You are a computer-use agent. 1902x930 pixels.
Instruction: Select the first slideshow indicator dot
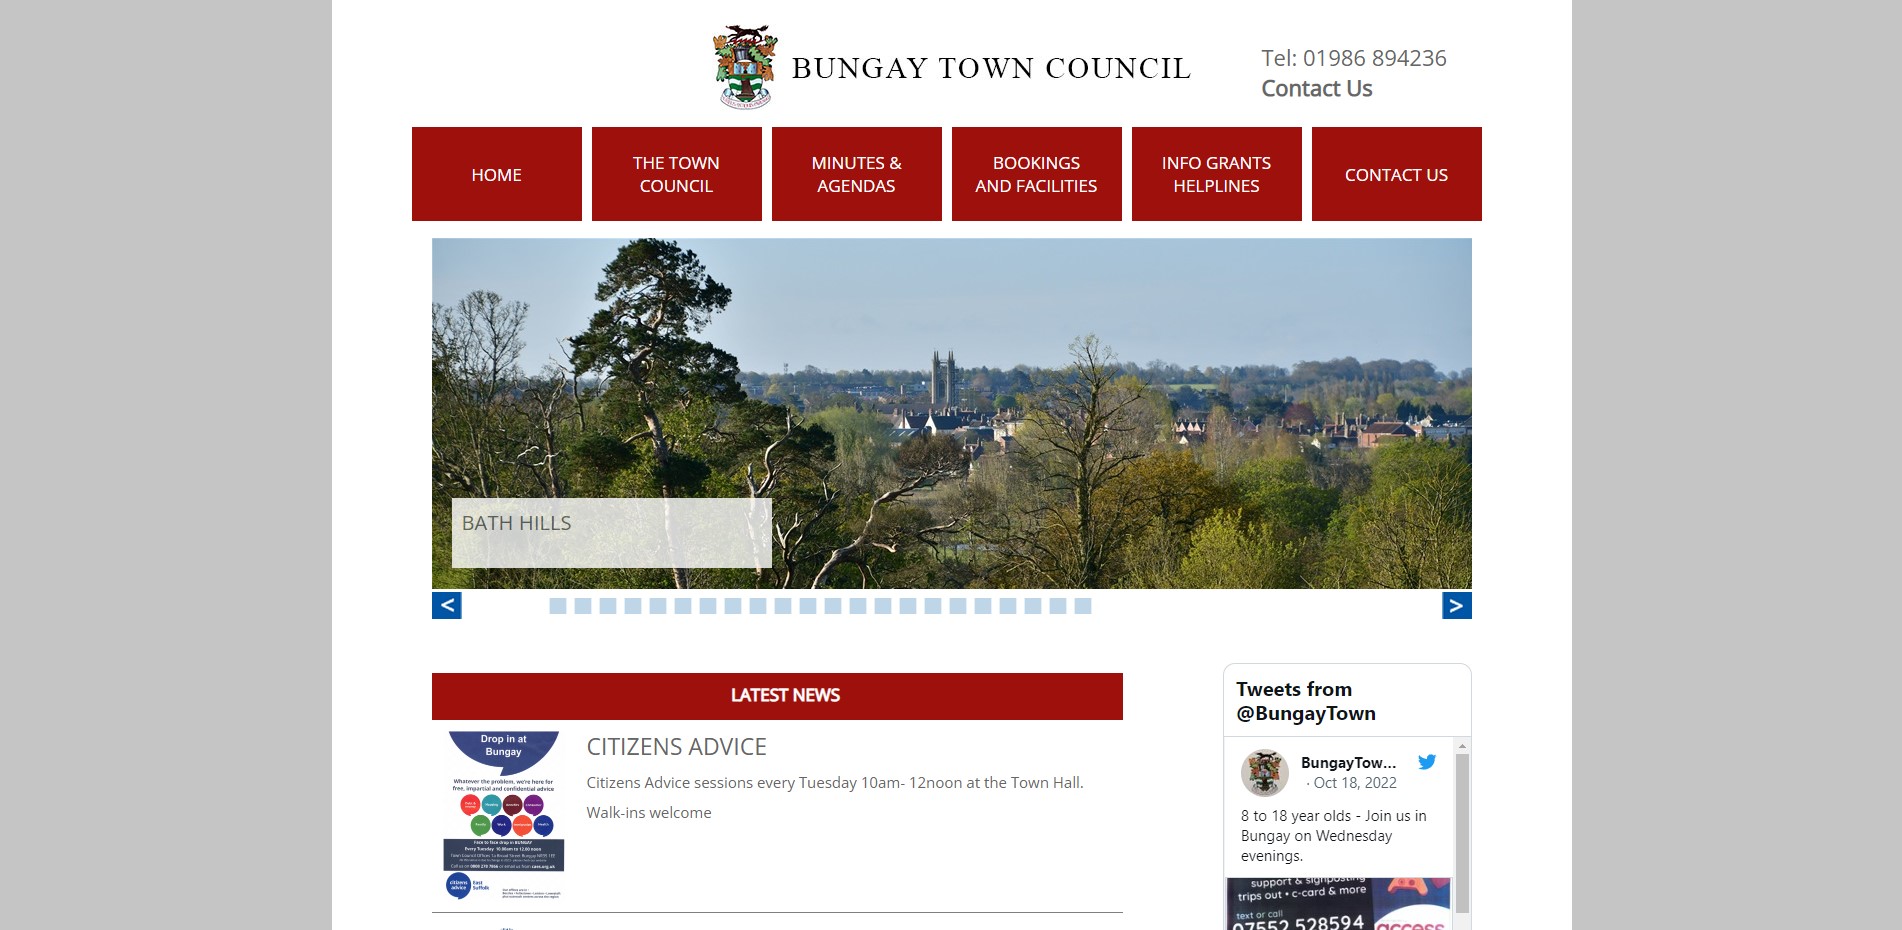(558, 606)
